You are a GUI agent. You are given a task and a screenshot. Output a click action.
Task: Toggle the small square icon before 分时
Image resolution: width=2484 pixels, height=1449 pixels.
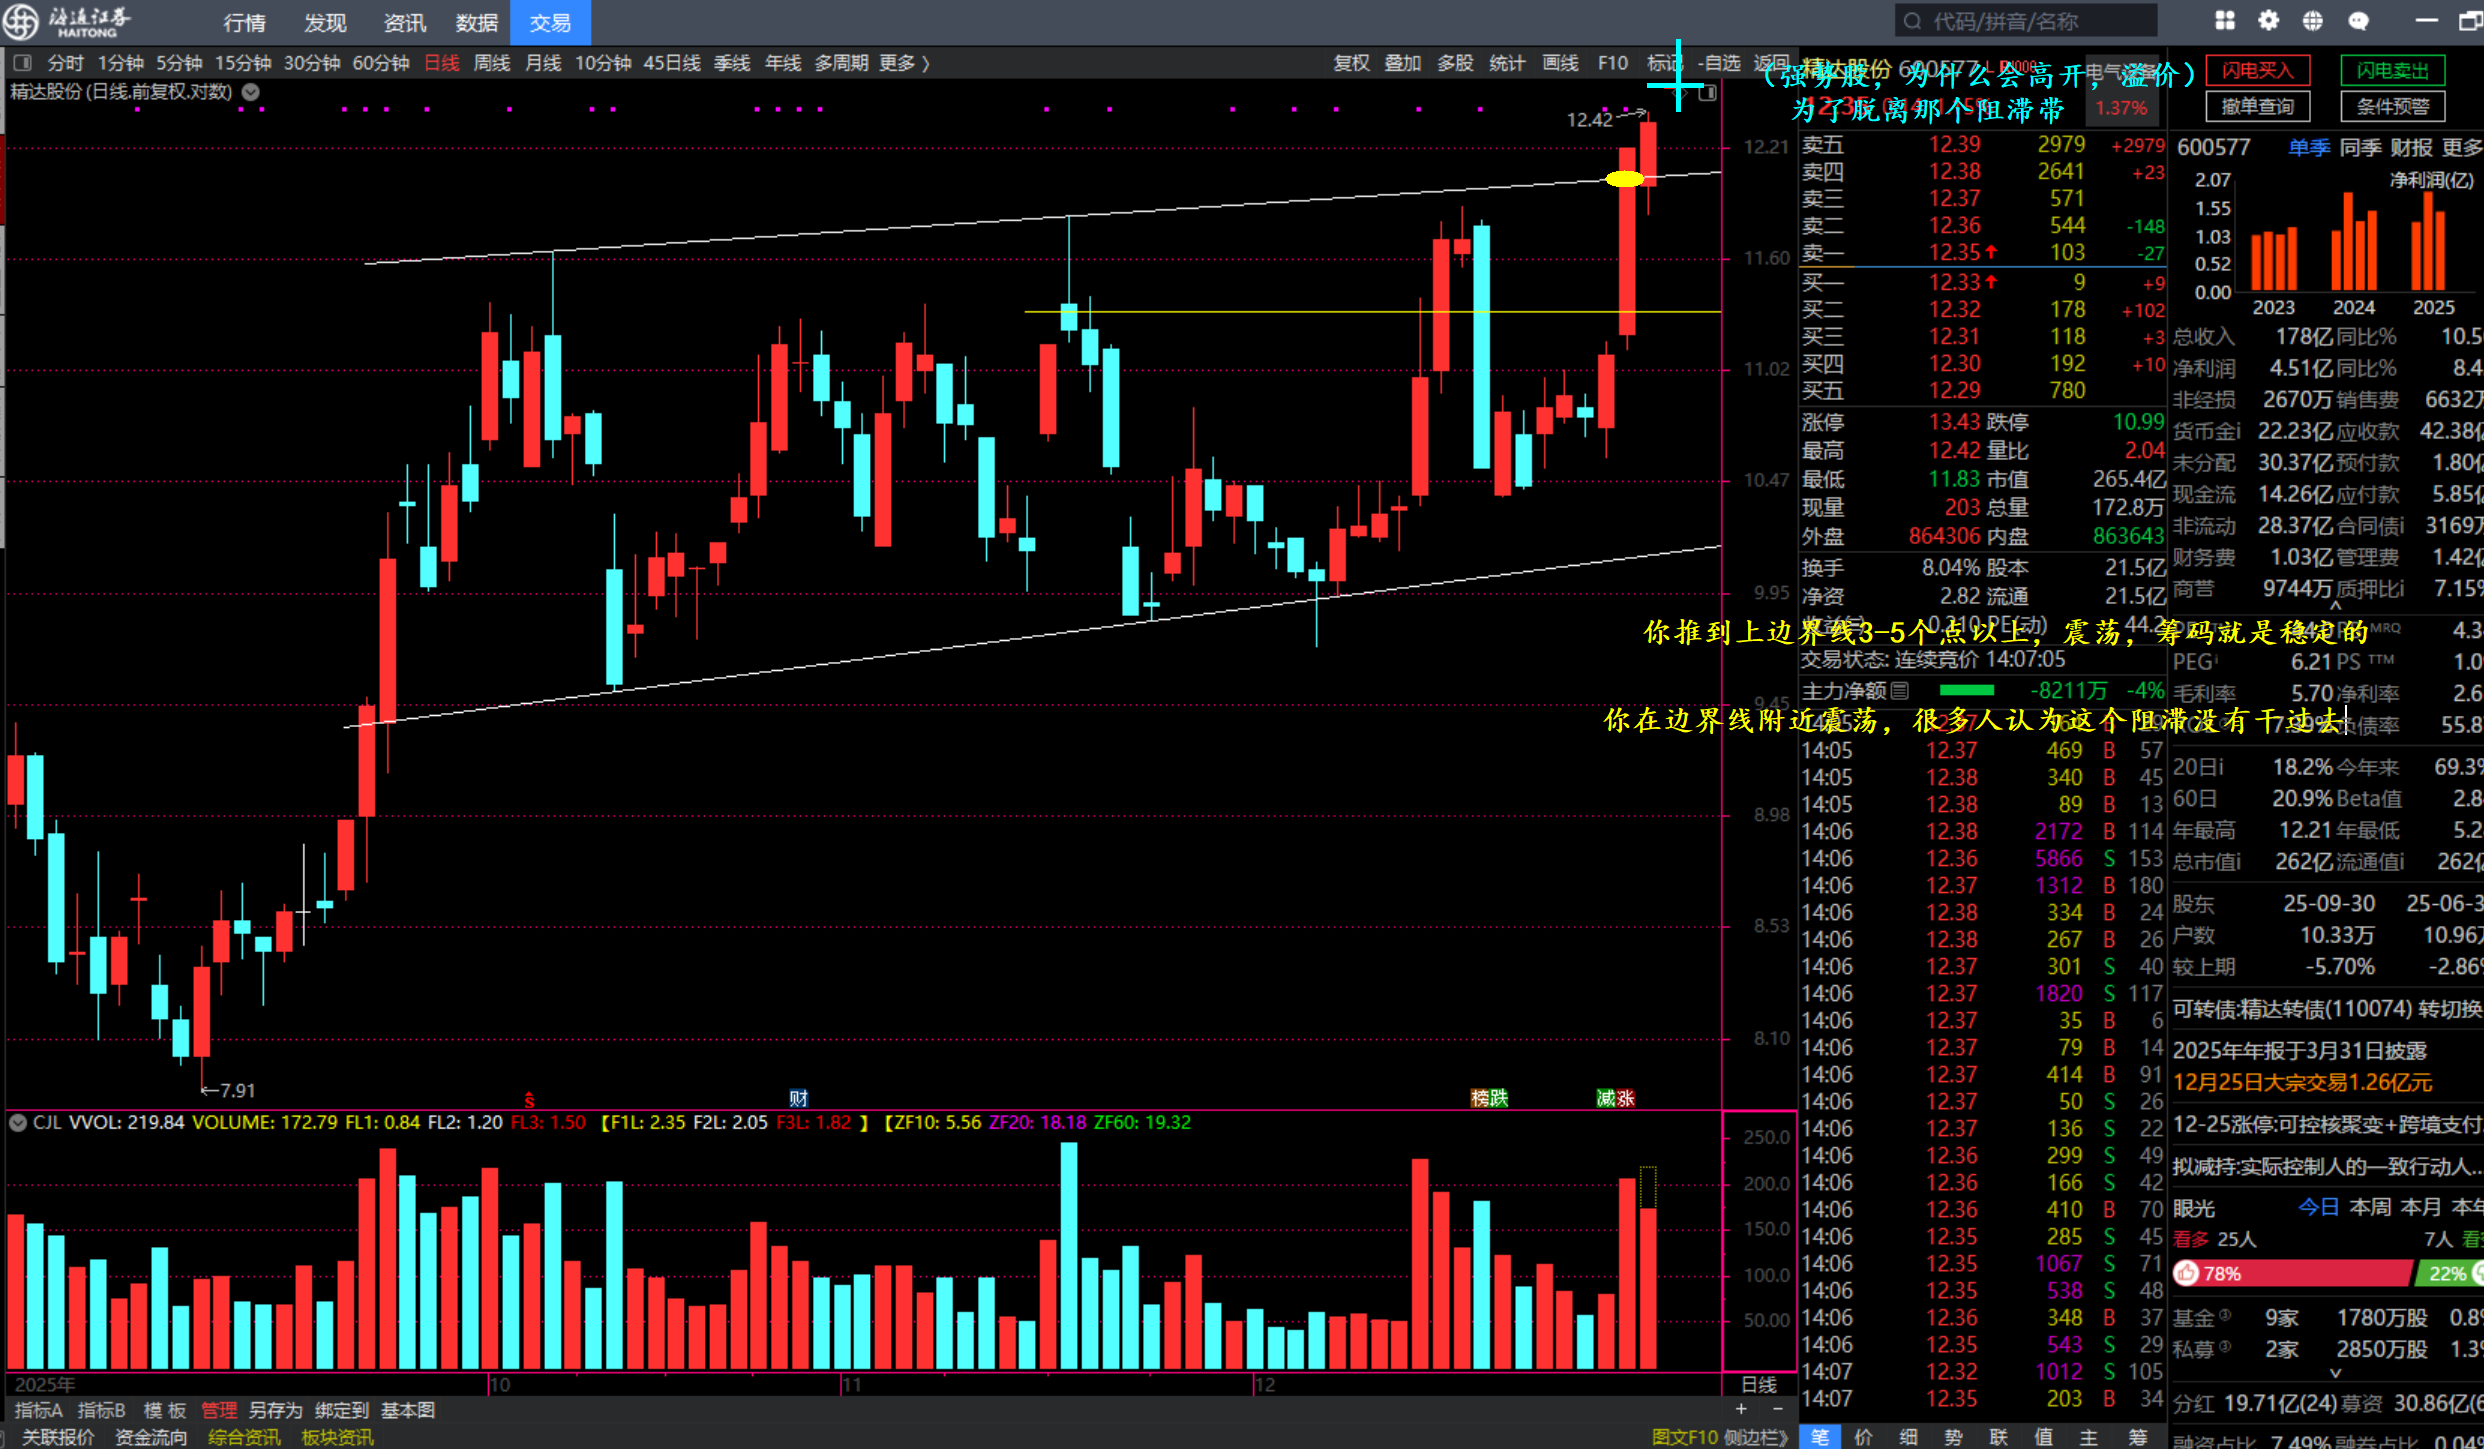pyautogui.click(x=24, y=63)
